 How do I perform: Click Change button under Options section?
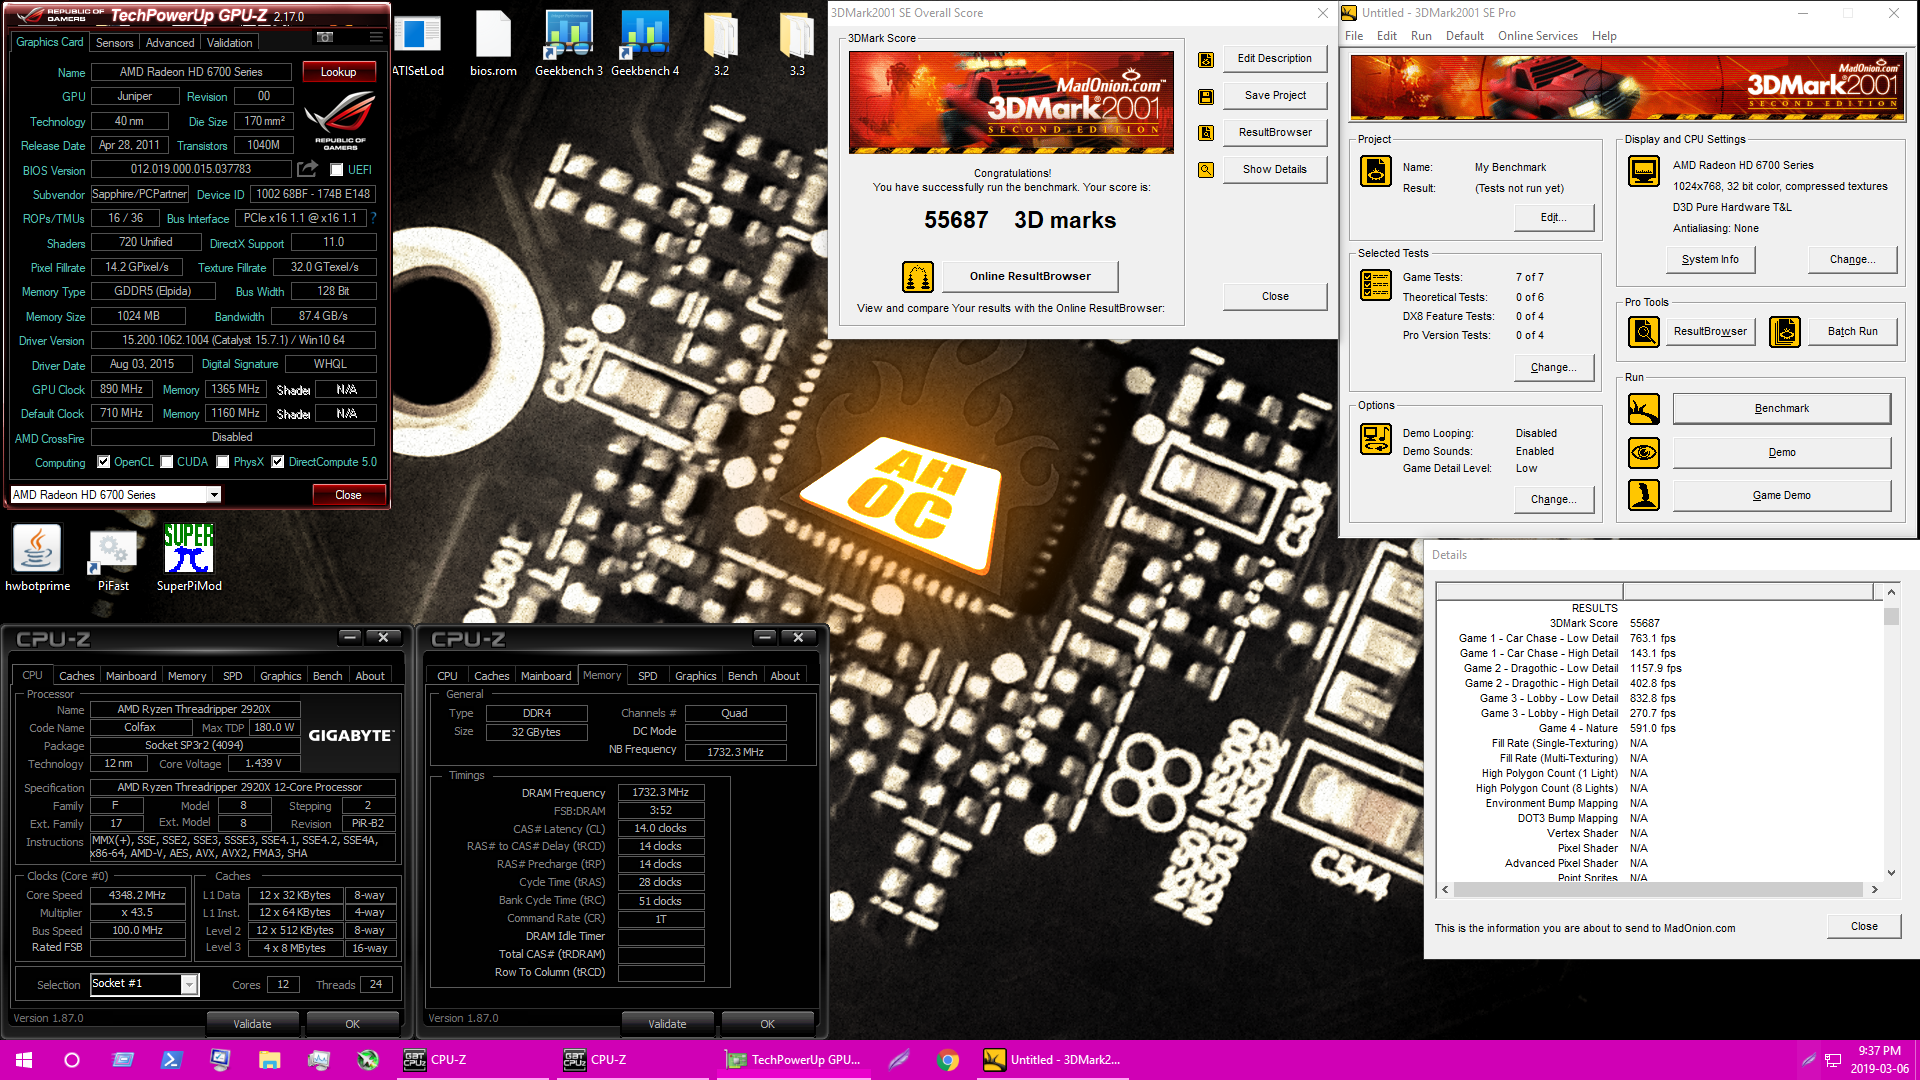coord(1553,499)
